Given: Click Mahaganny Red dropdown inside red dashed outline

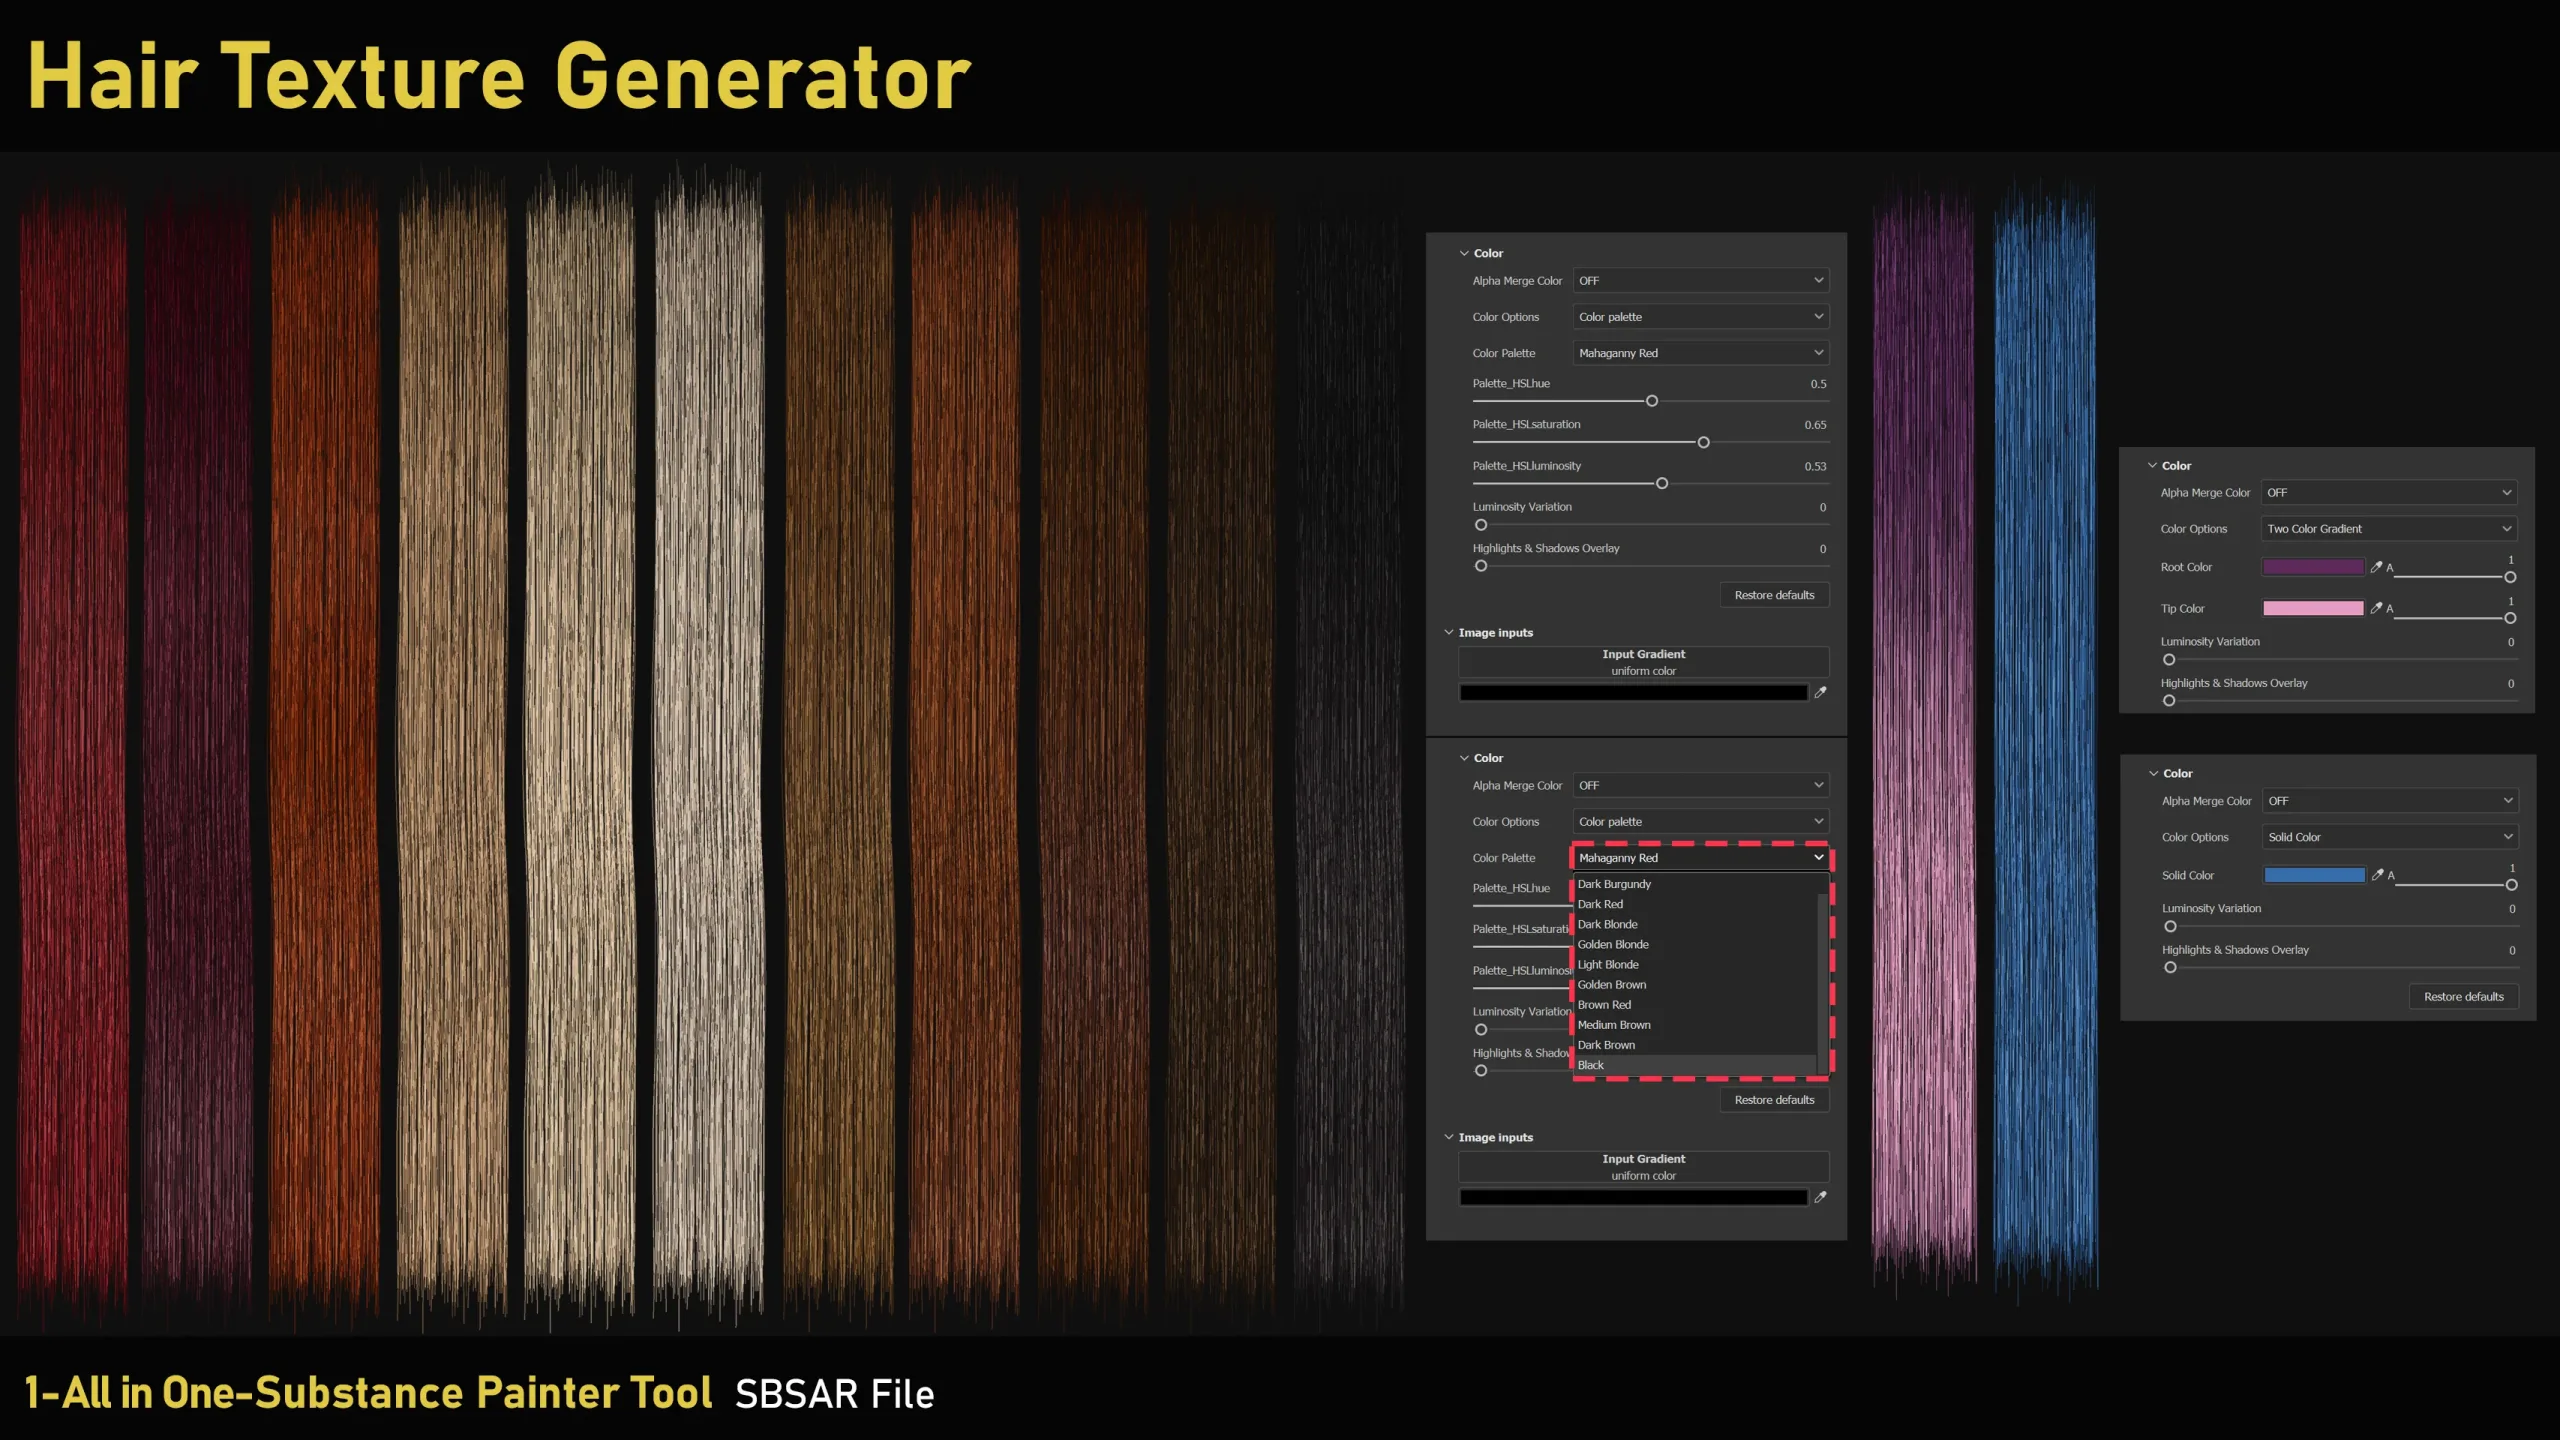Looking at the screenshot, I should tap(1700, 858).
